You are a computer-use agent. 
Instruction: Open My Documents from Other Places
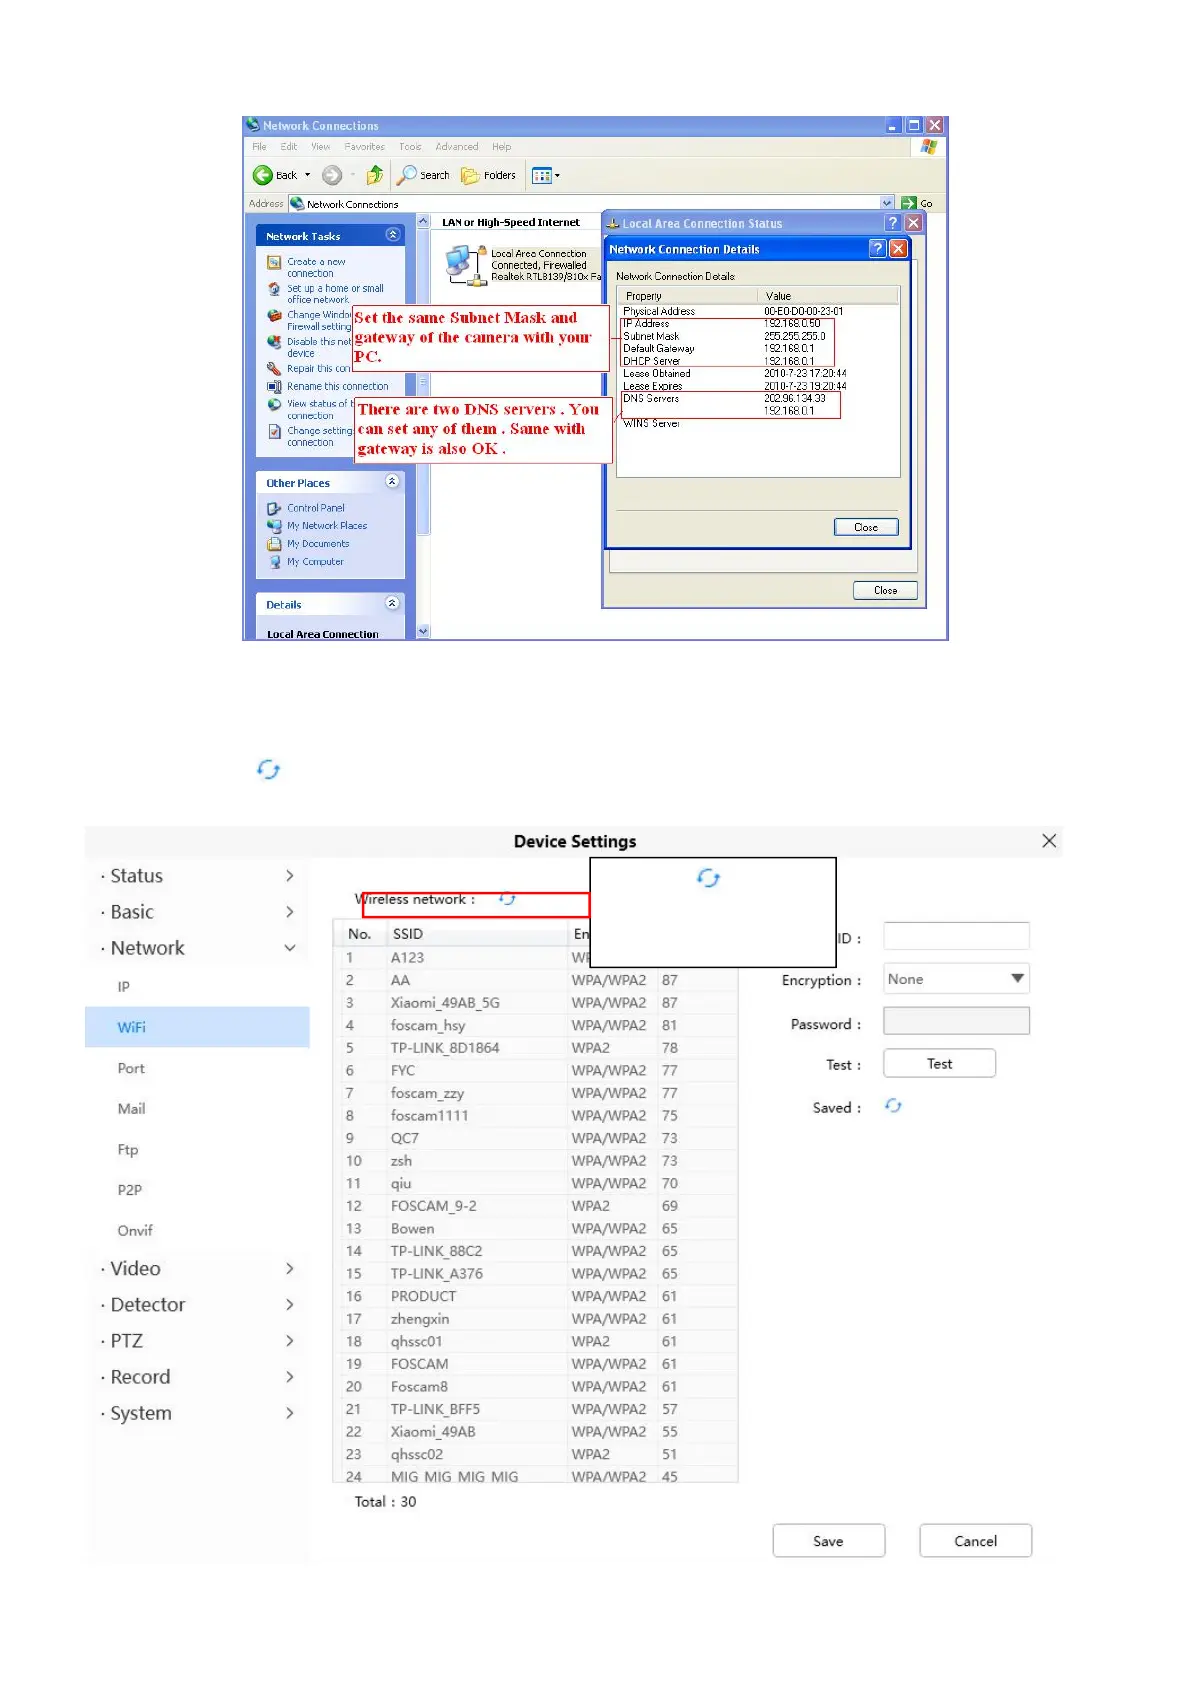(x=318, y=544)
